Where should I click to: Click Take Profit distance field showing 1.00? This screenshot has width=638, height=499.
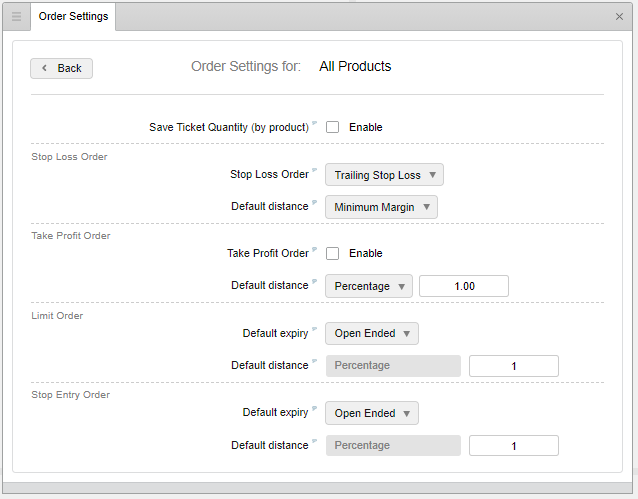tap(464, 286)
